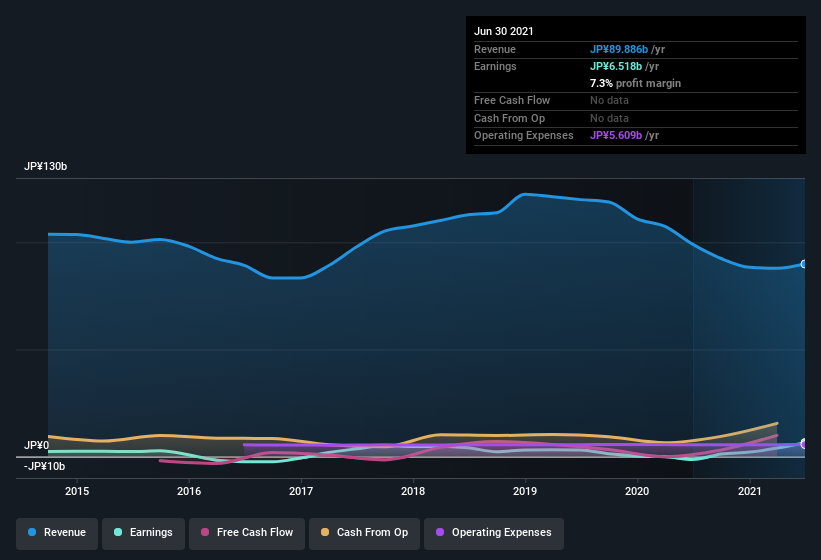Click the 2021 x-axis label
The image size is (821, 560).
pos(749,491)
